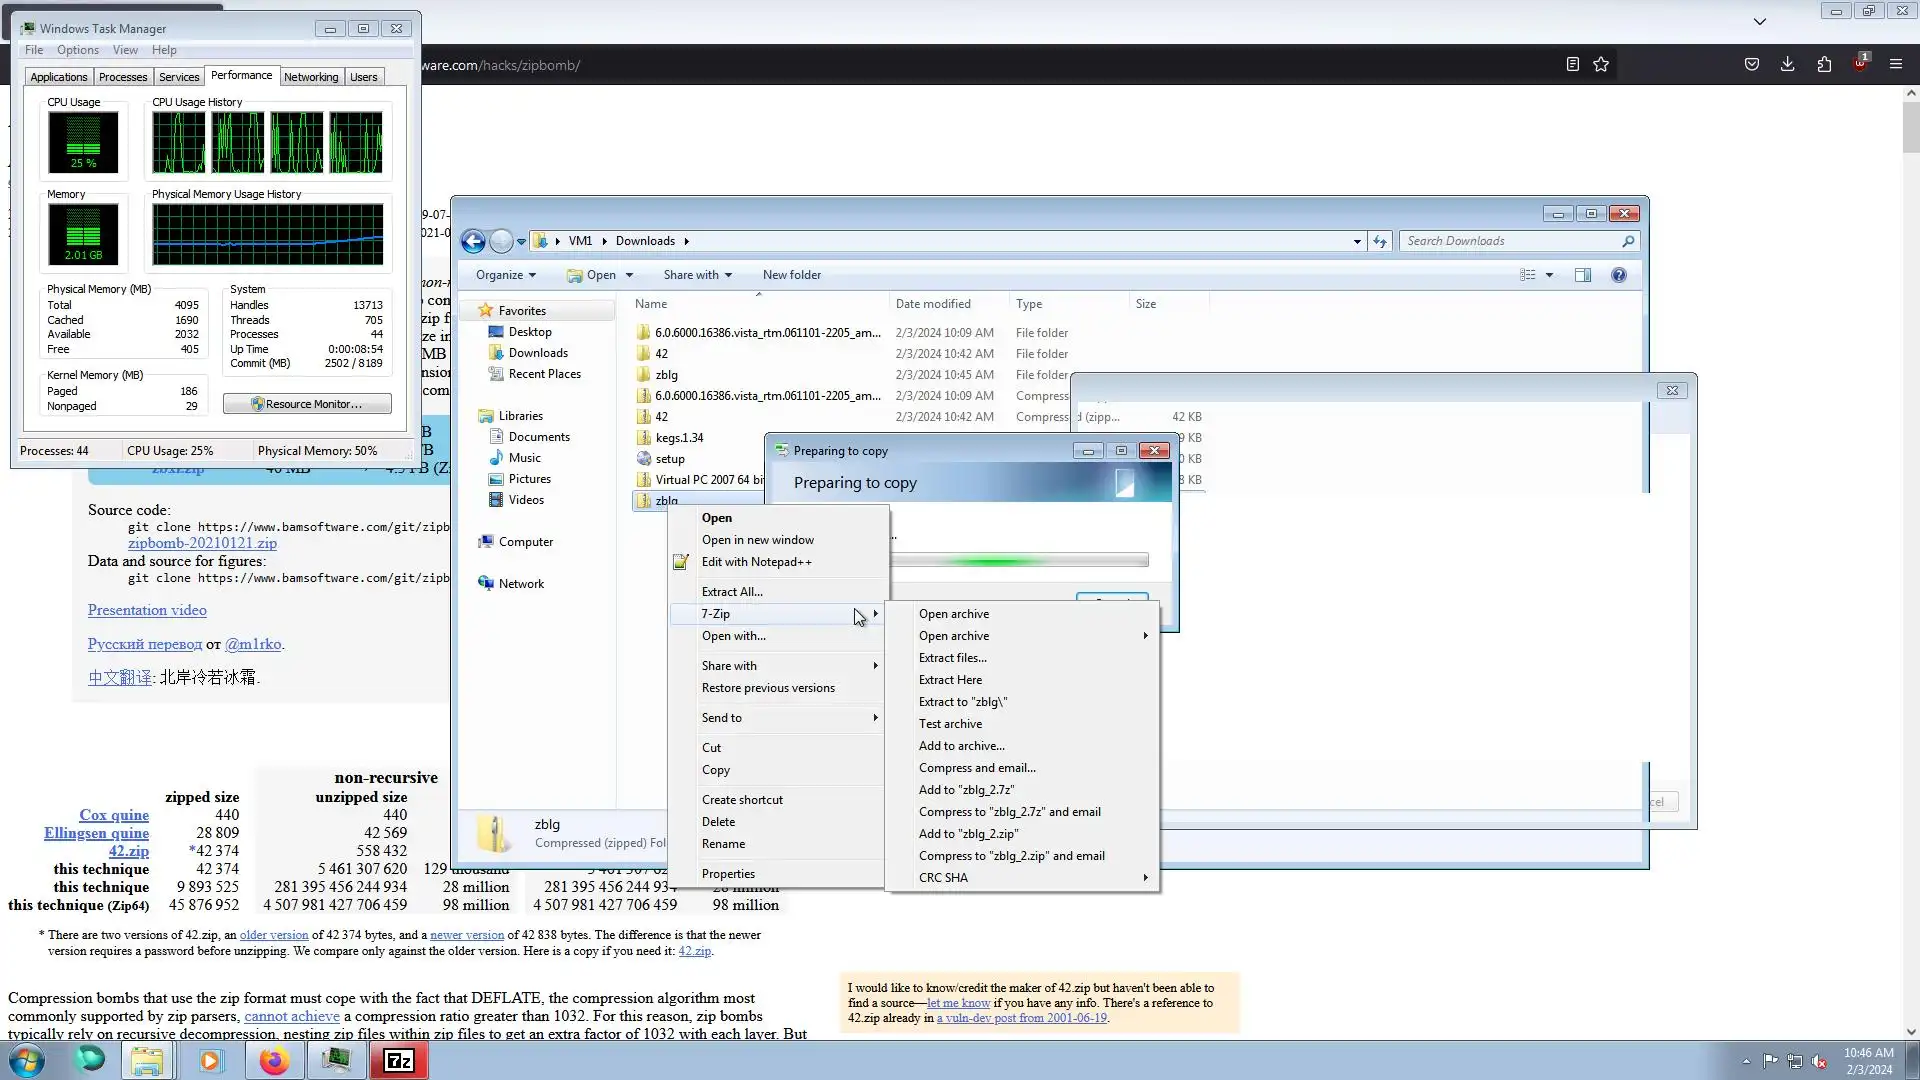Open the Firefox downloads arrow icon
This screenshot has width=1920, height=1080.
[x=1787, y=65]
